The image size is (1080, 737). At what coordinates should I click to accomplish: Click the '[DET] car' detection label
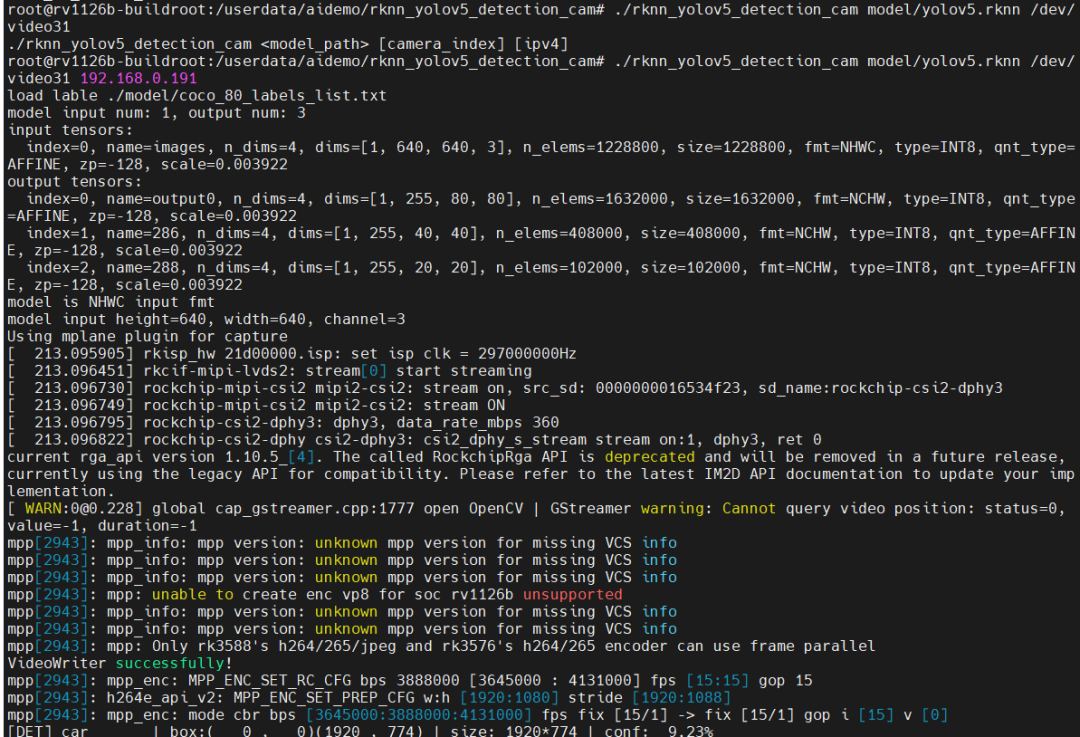(48, 731)
